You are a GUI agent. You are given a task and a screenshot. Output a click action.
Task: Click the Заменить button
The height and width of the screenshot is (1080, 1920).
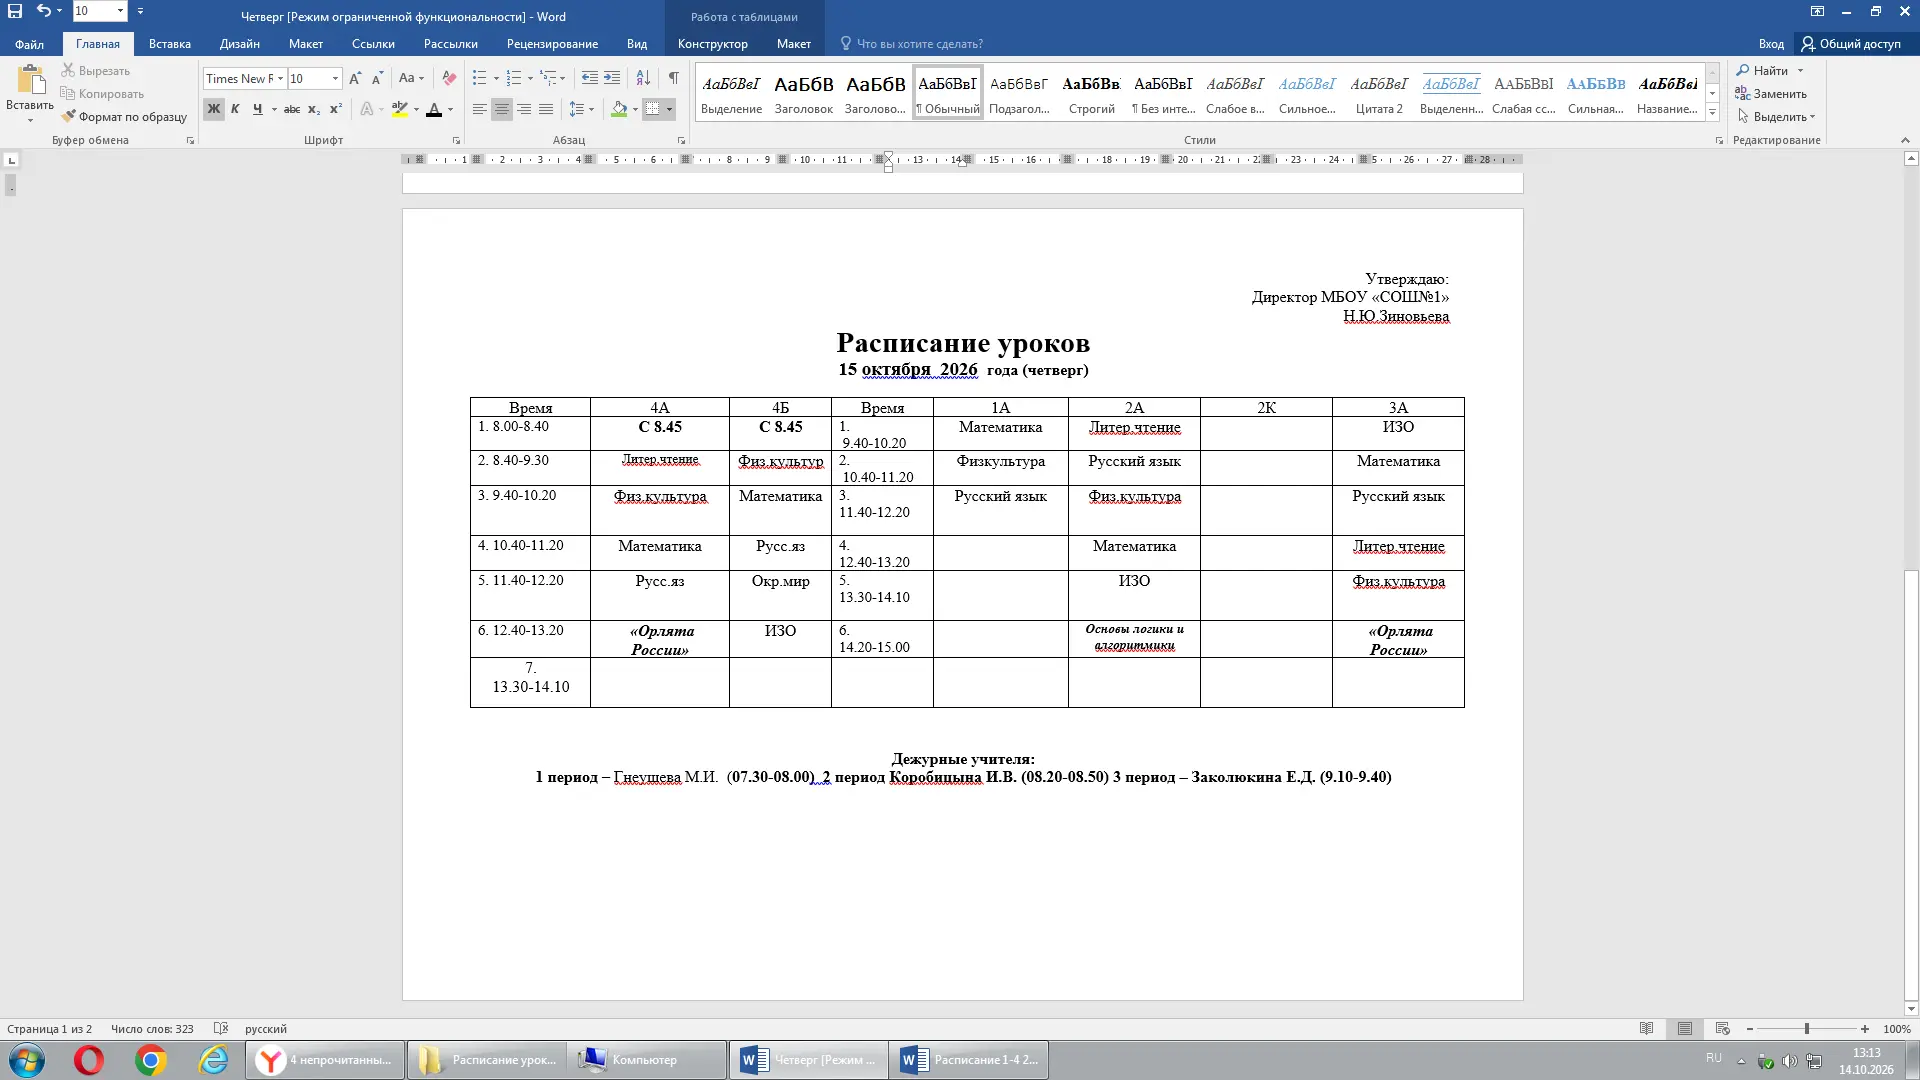pos(1772,94)
